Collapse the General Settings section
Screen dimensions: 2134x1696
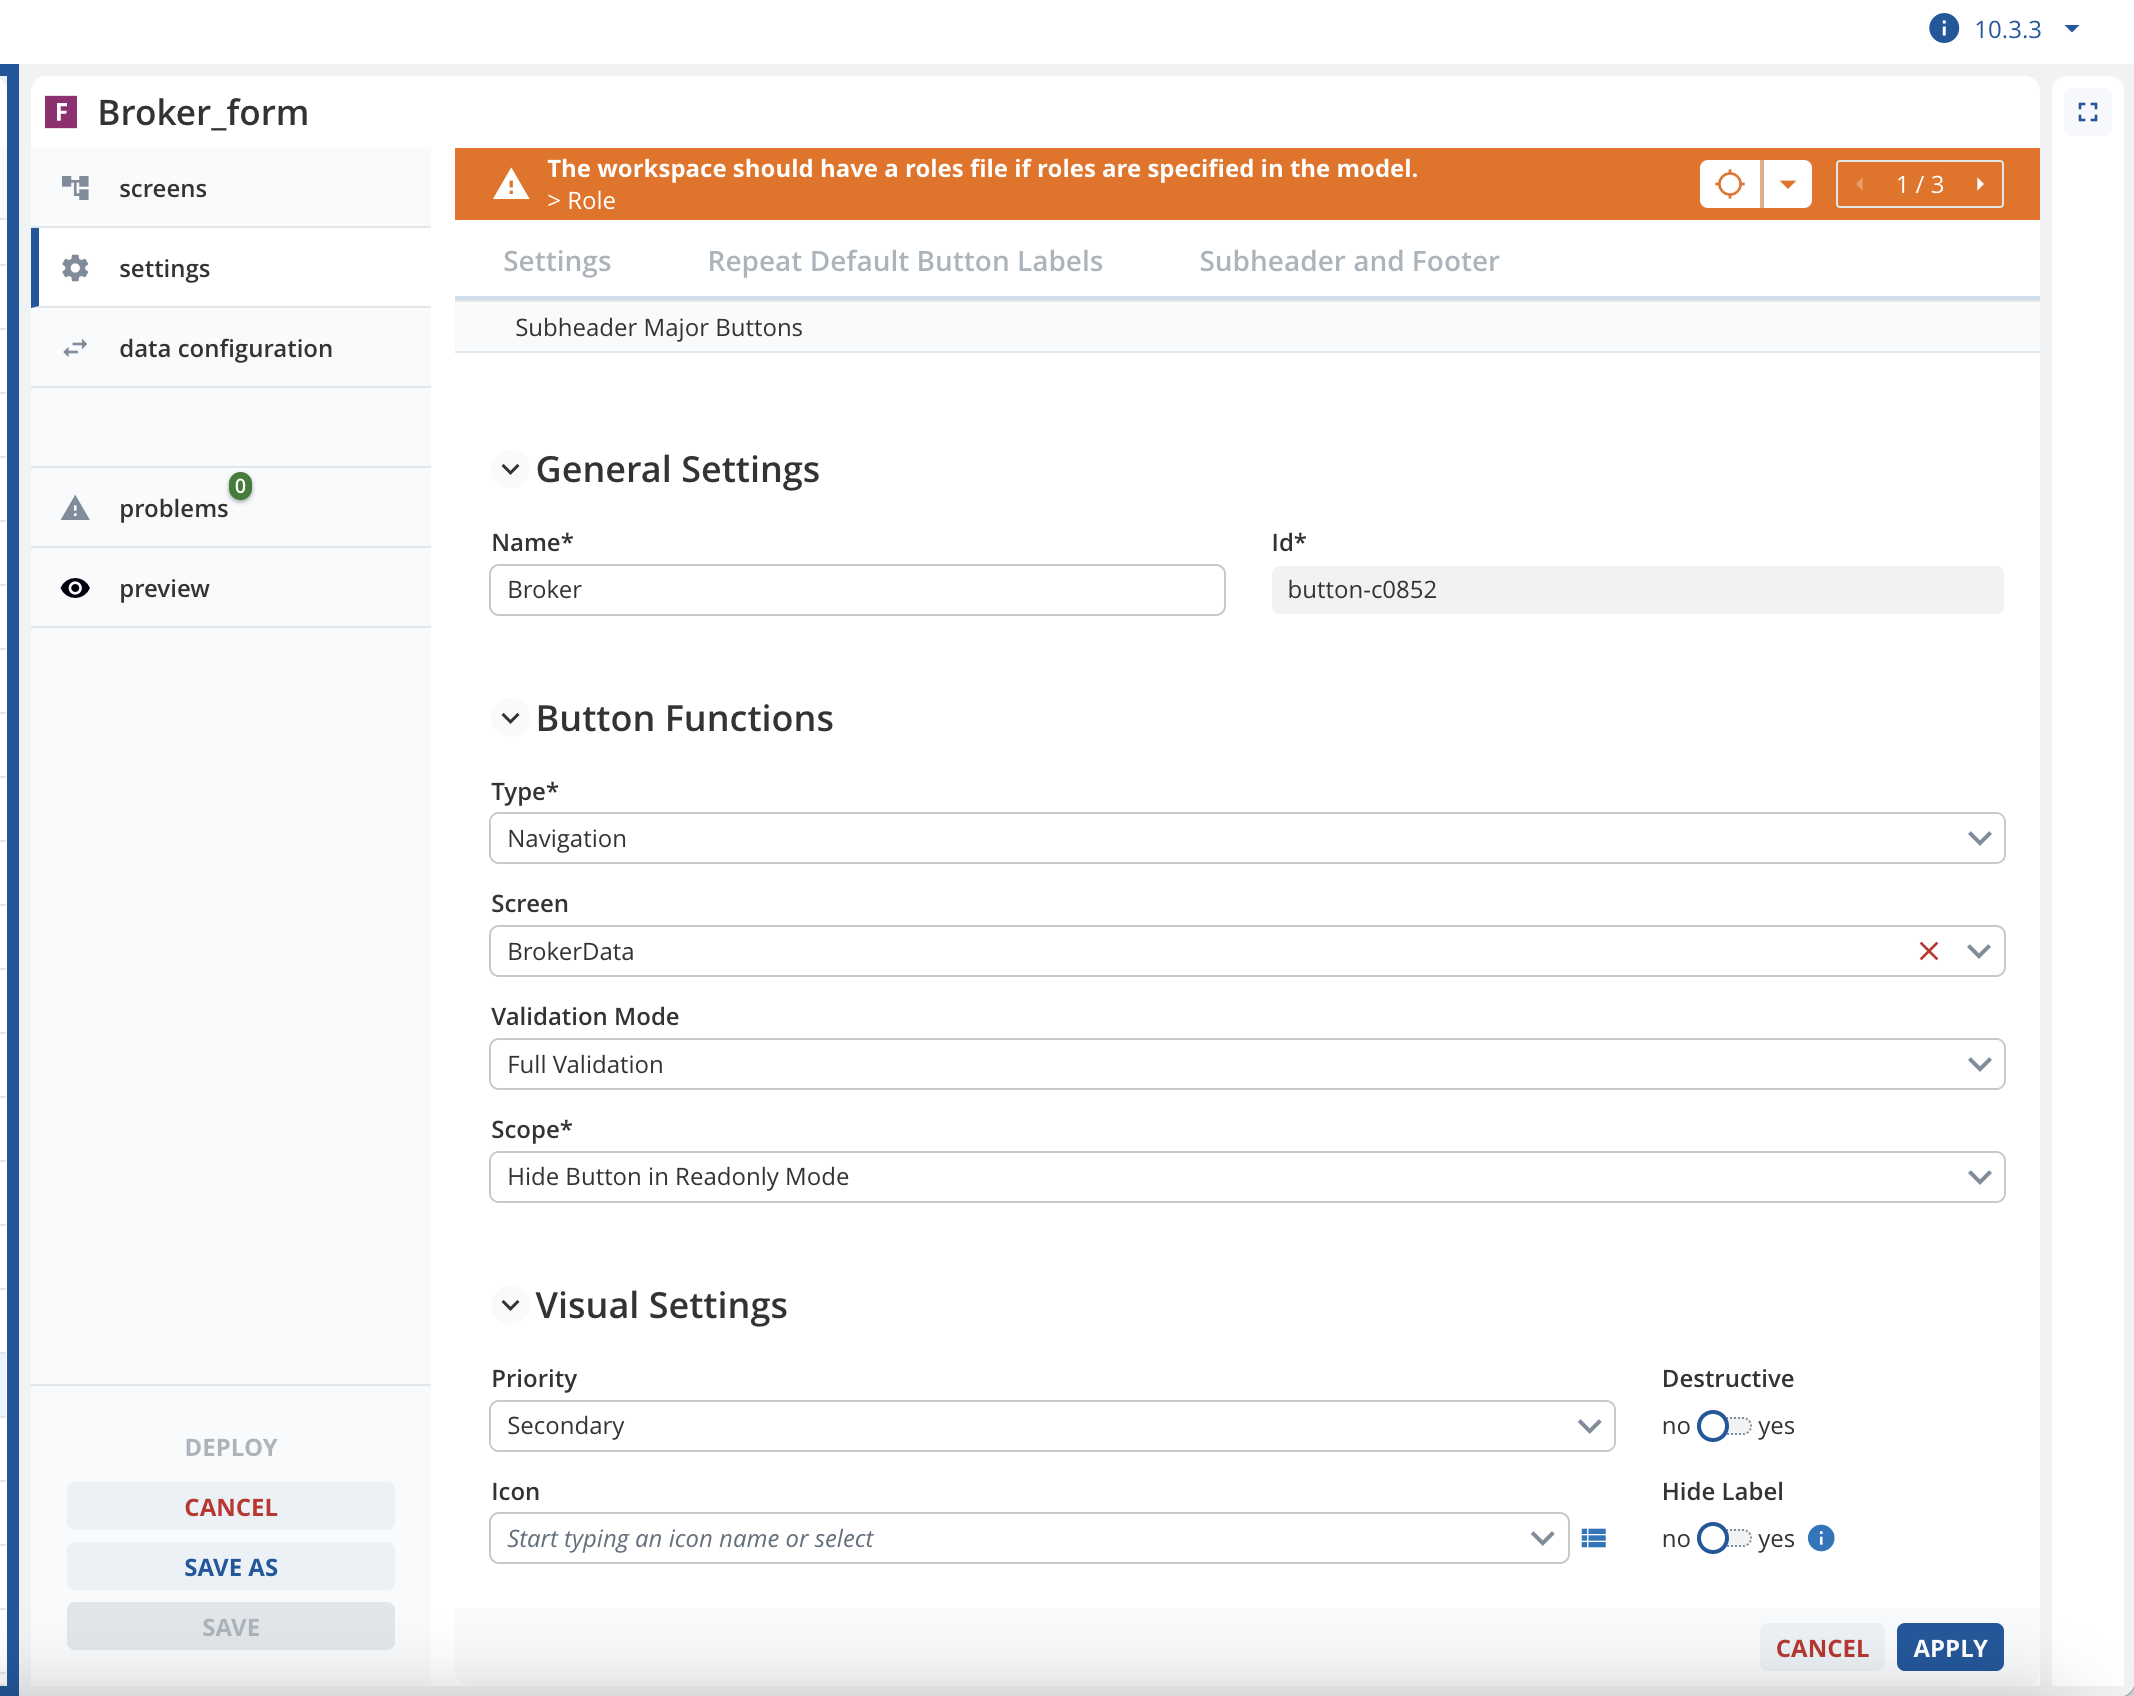coord(510,469)
